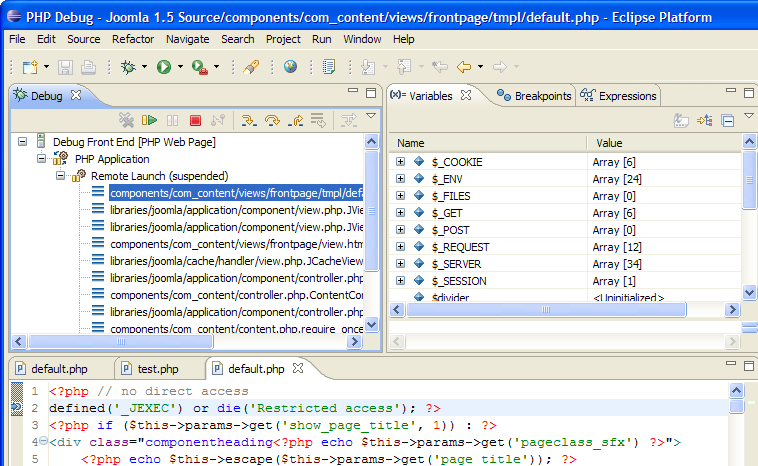
Task: Open the New file dropdown arrow
Action: 46,67
